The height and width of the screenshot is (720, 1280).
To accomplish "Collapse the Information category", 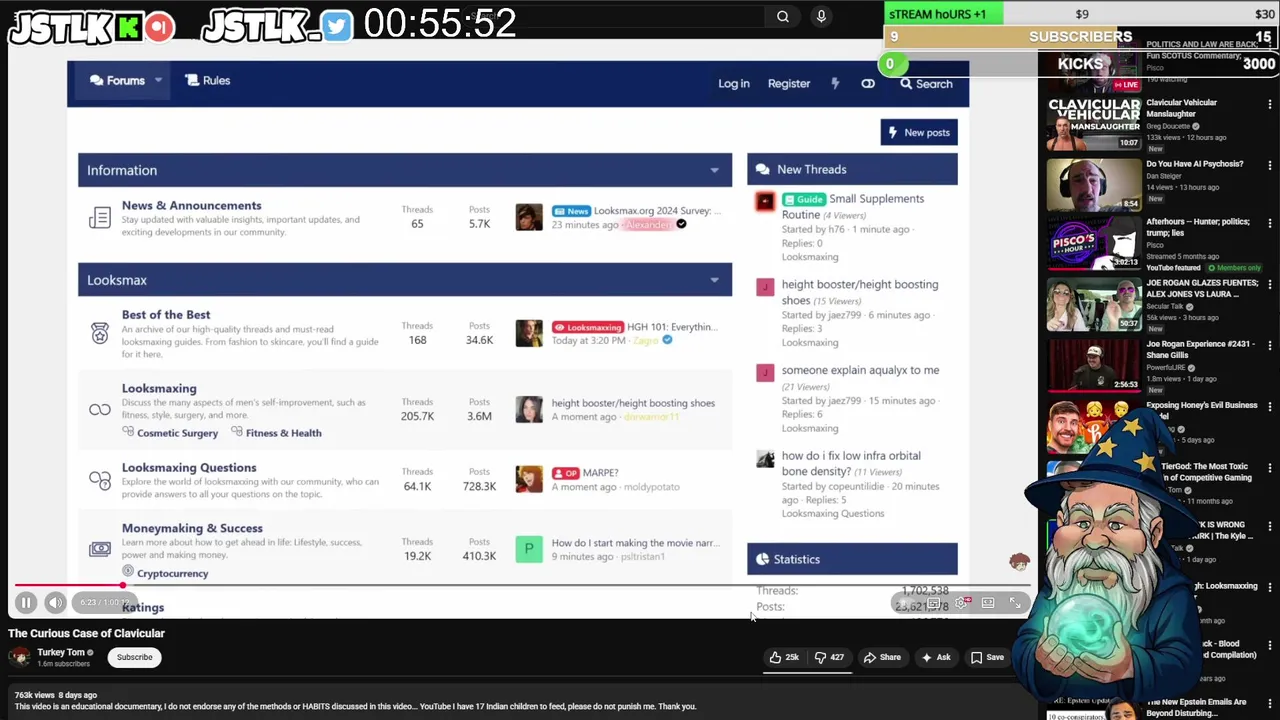I will click(x=714, y=171).
